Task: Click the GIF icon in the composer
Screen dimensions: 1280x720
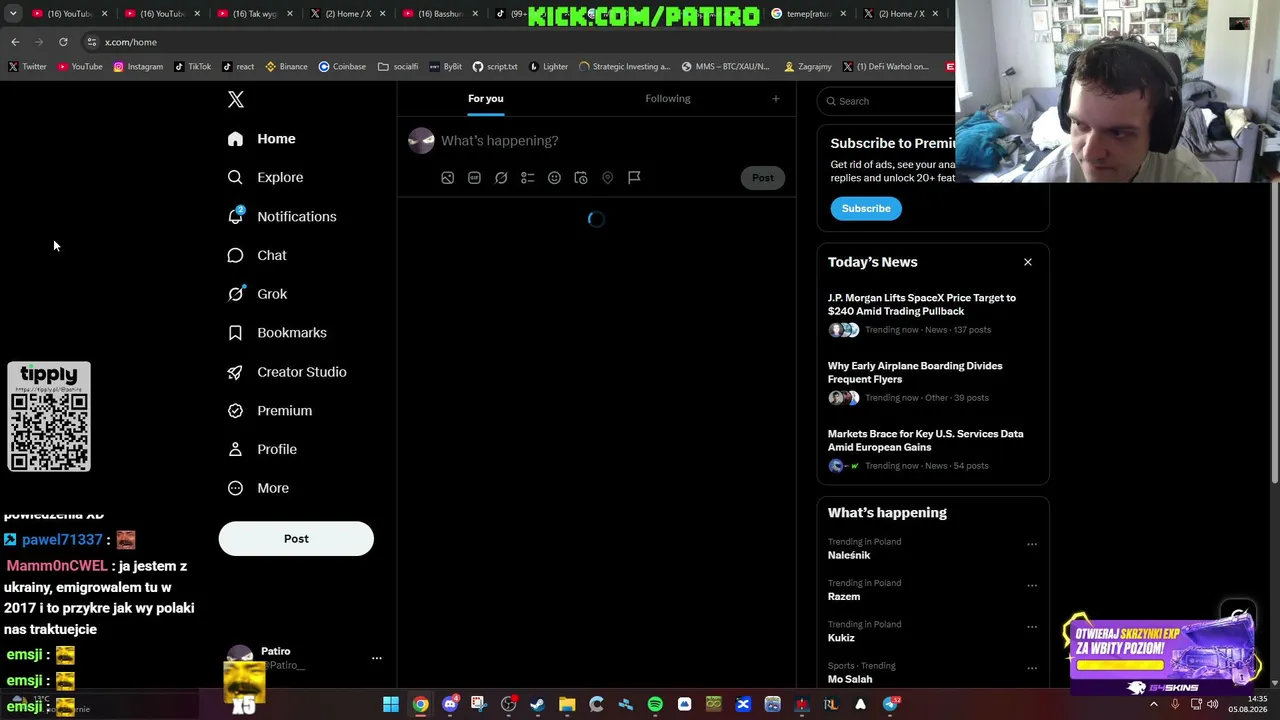Action: pyautogui.click(x=474, y=178)
